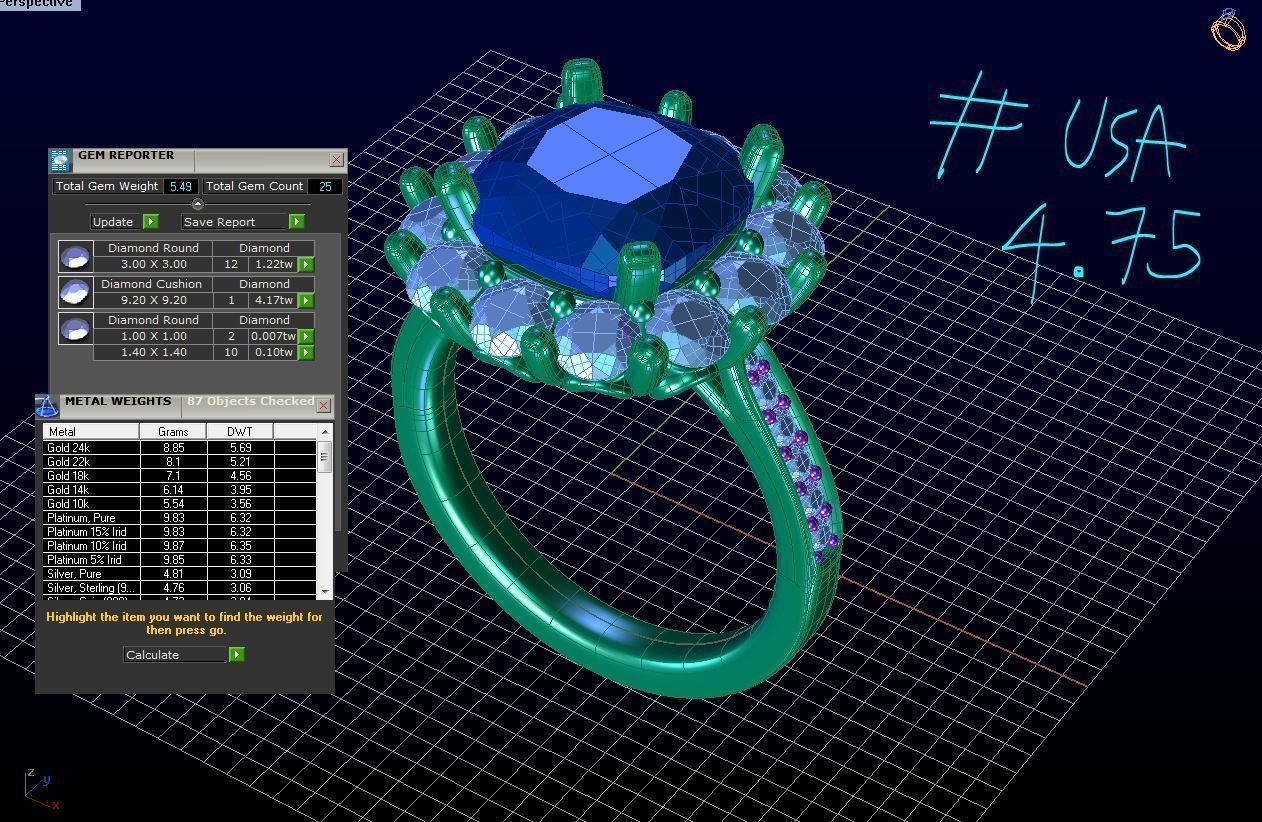Click the 9.20 X 9.20 gem size cell
Image resolution: width=1262 pixels, height=822 pixels.
[153, 300]
